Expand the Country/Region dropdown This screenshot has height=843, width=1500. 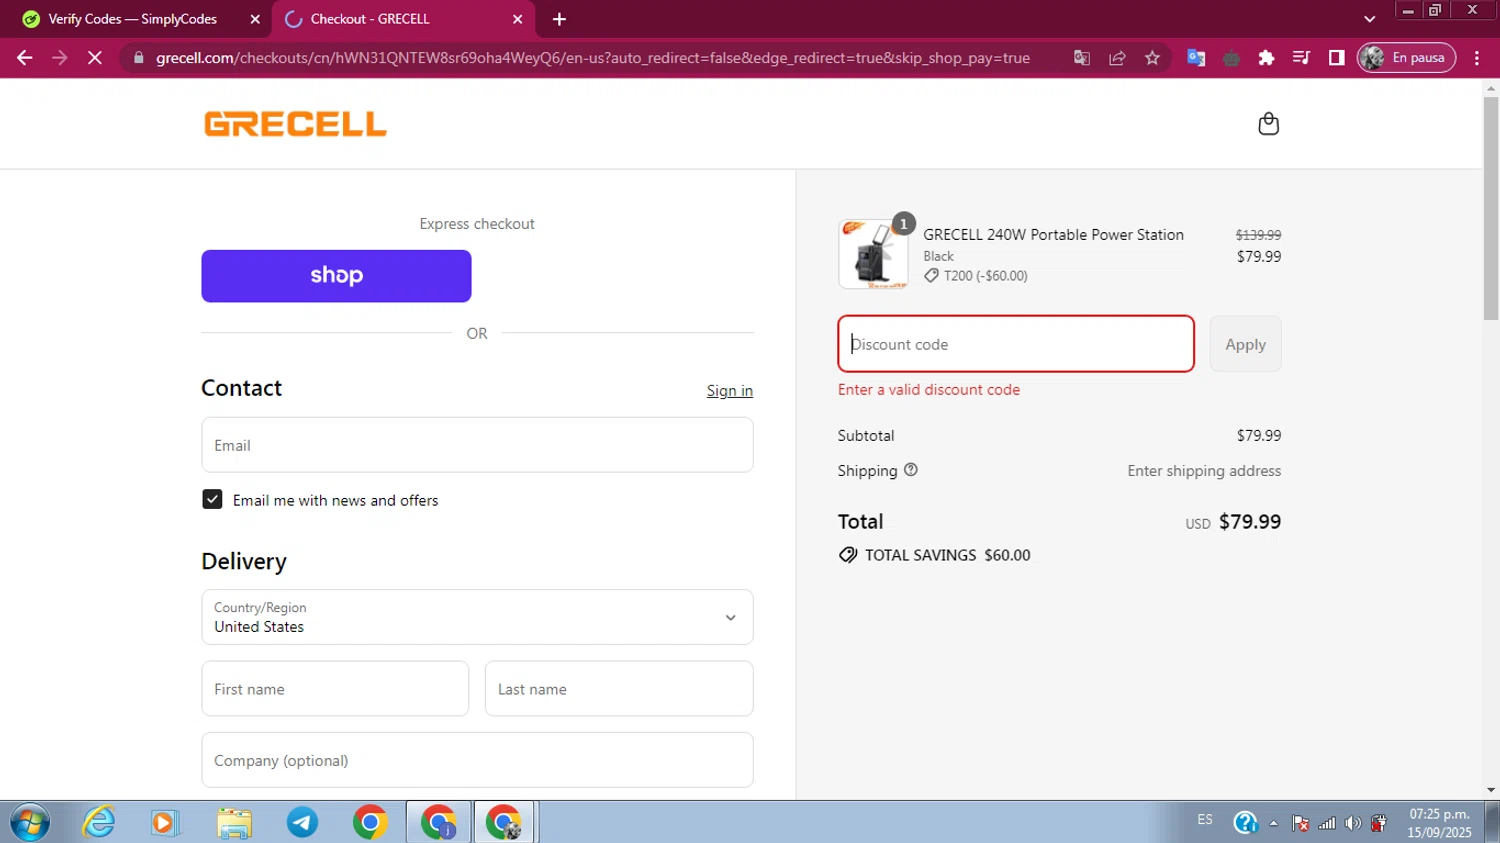pos(477,617)
